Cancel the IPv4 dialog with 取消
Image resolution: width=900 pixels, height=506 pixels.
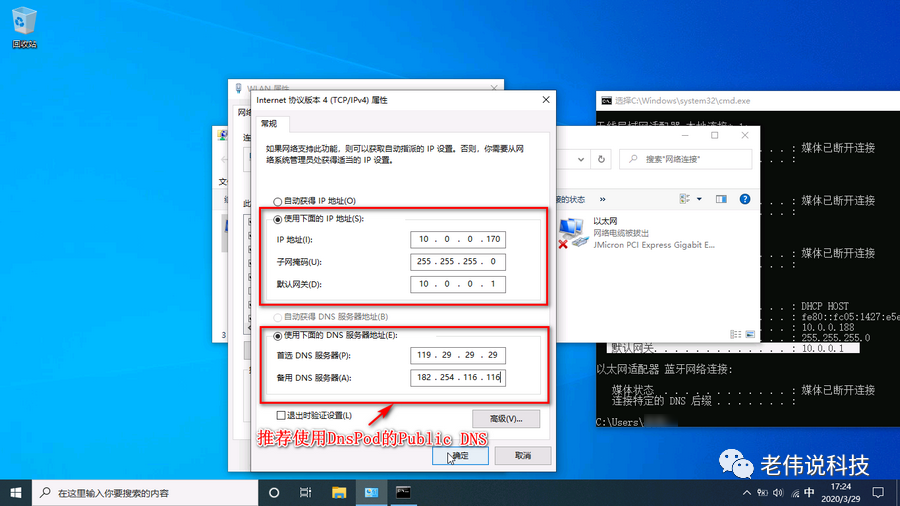523,456
